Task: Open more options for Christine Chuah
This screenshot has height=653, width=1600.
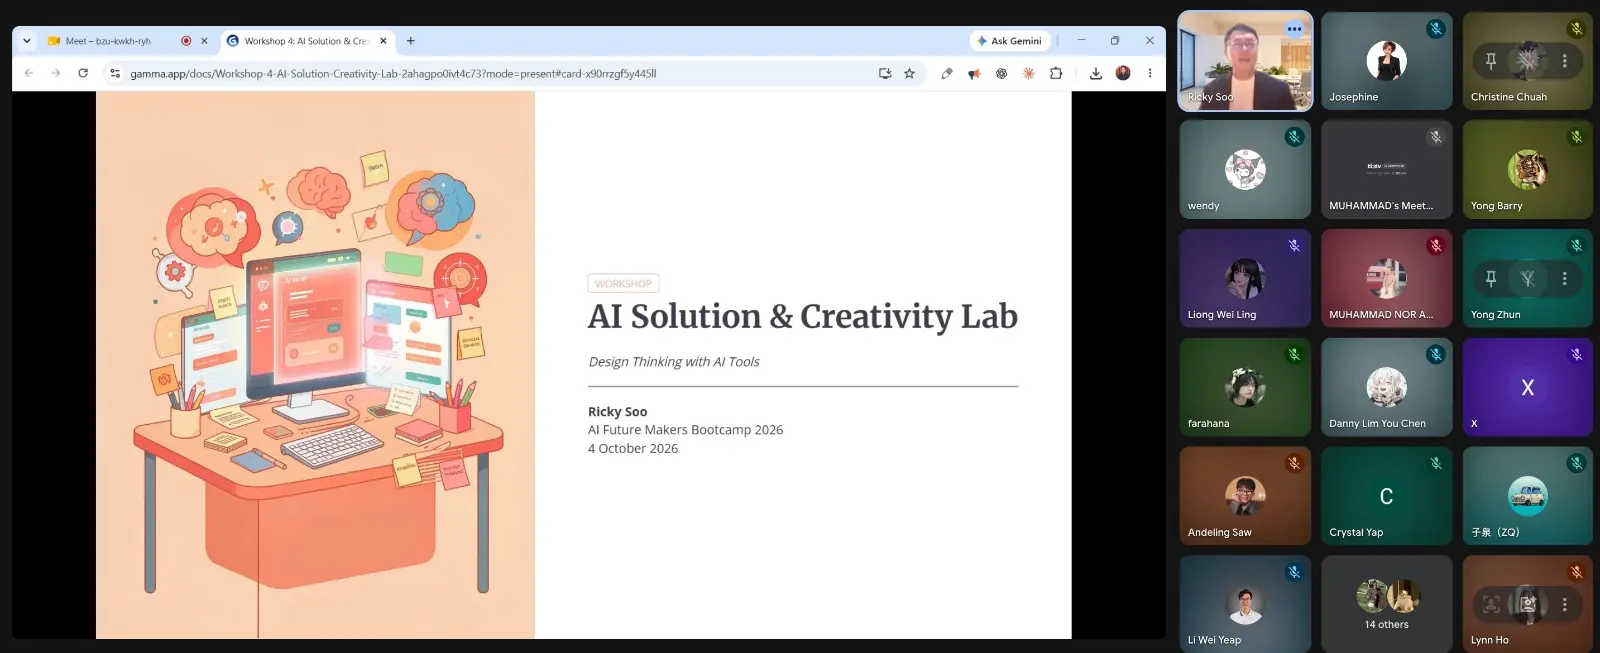Action: (x=1565, y=61)
